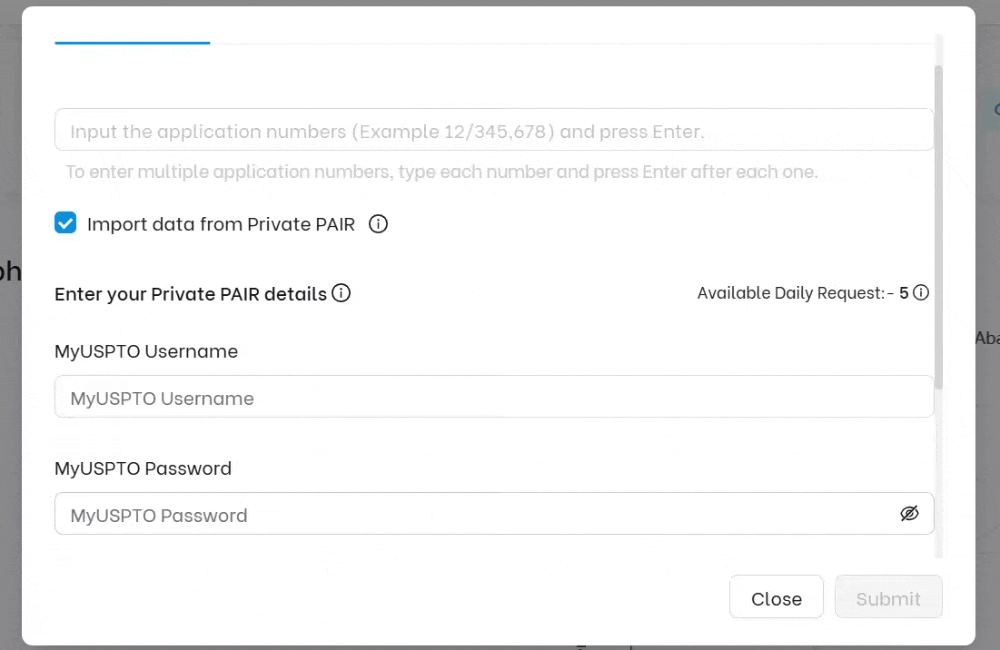This screenshot has width=1000, height=650.
Task: Open info tooltip next to Private PAIR details heading
Action: pos(341,293)
